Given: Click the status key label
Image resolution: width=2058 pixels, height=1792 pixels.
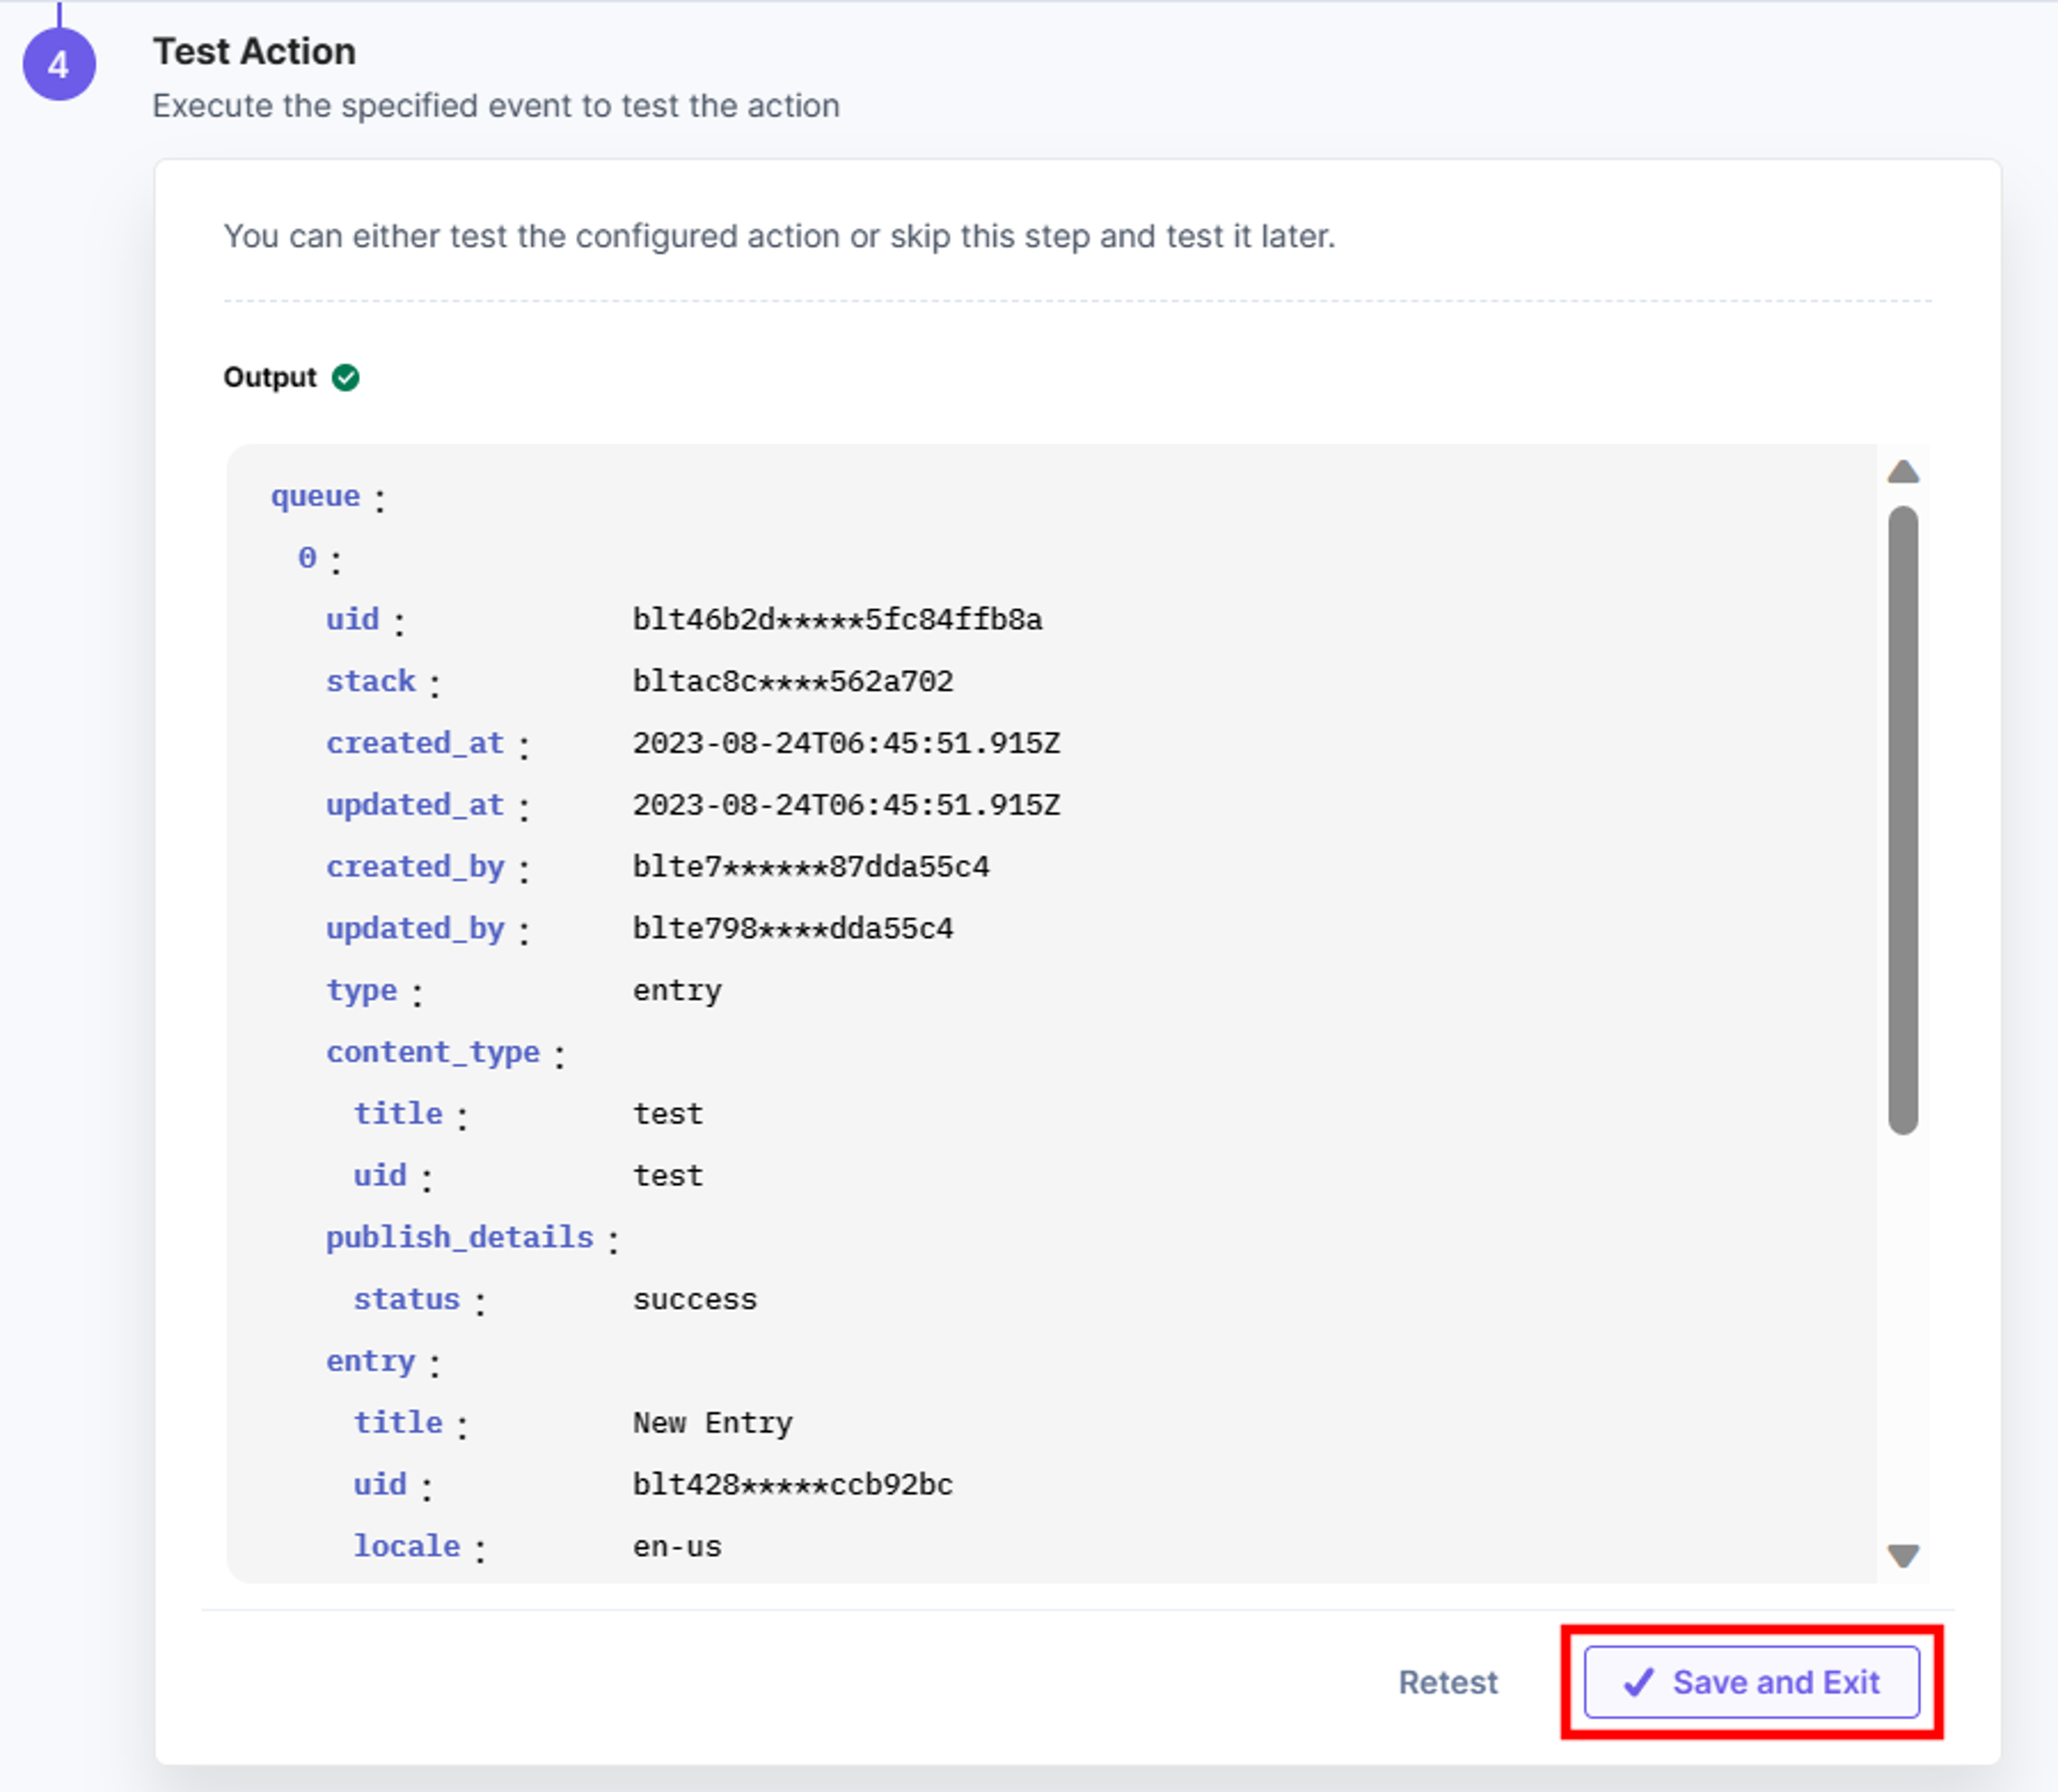Looking at the screenshot, I should tap(406, 1299).
